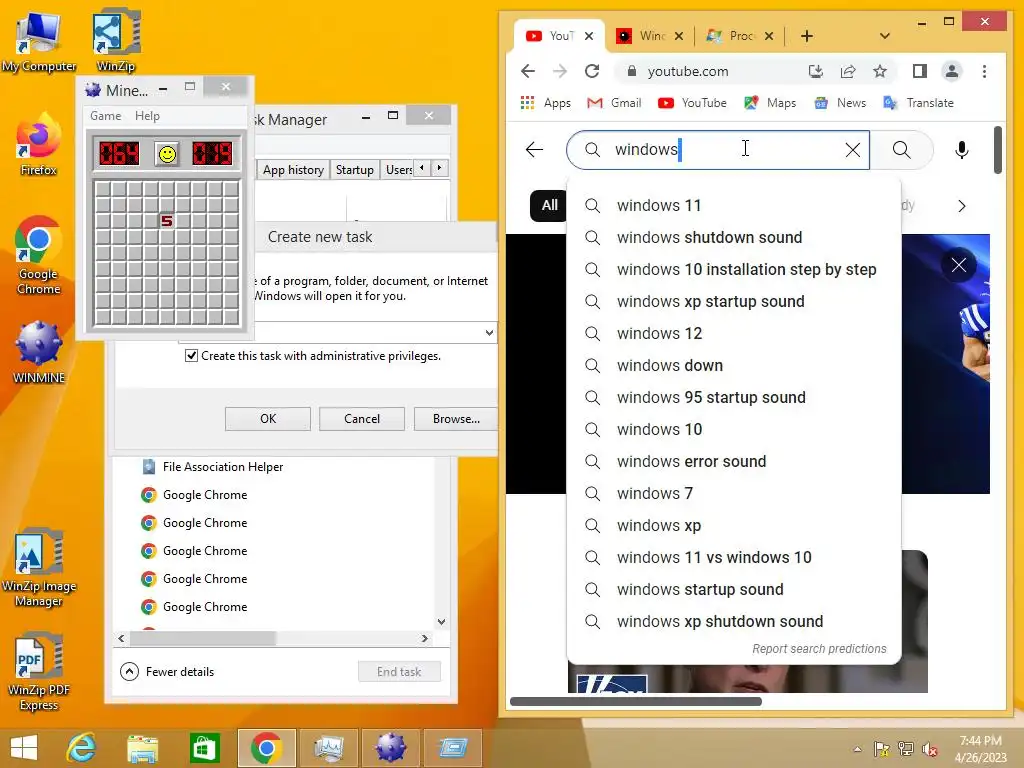
Task: Toggle 'Create this task with administrative privileges' checkbox
Action: [x=191, y=356]
